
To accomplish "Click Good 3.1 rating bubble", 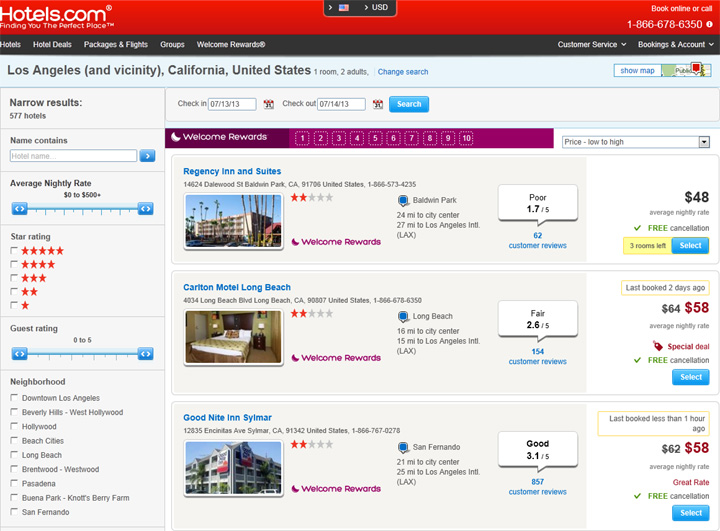I will (538, 452).
